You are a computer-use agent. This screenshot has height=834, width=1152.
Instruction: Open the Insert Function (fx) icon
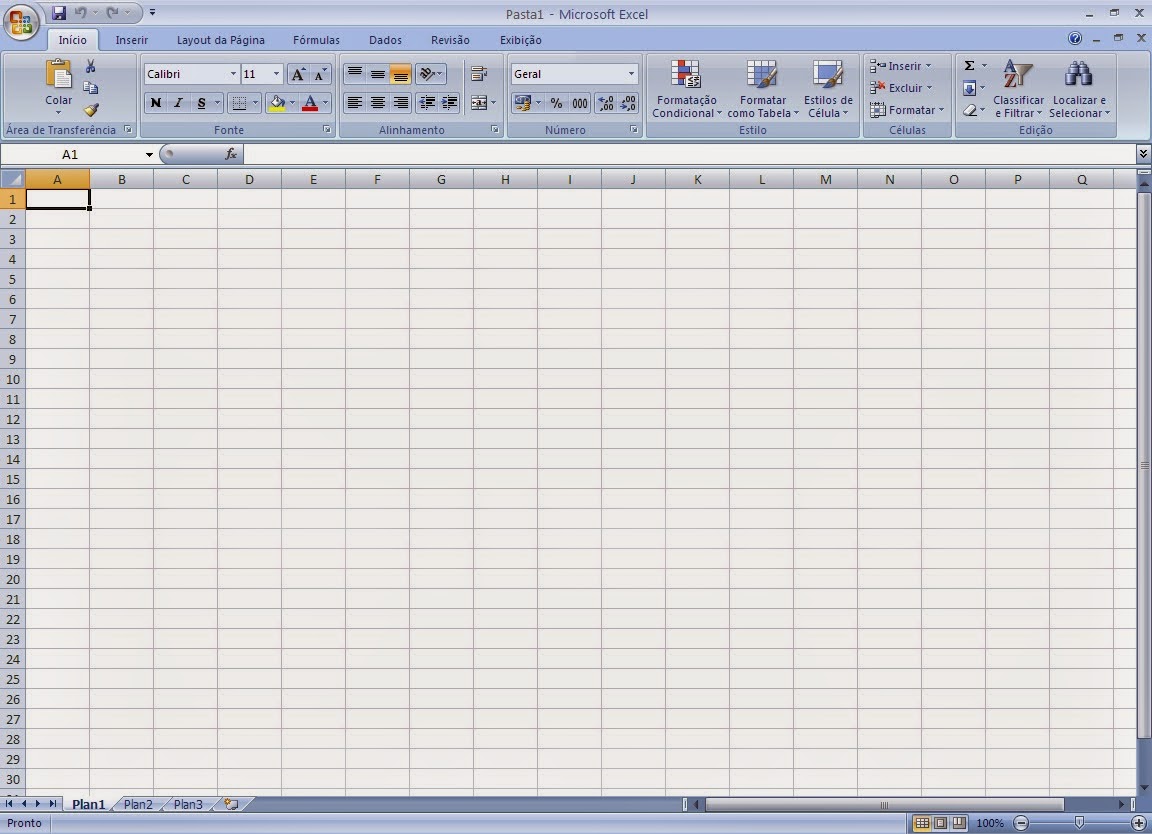click(x=232, y=154)
